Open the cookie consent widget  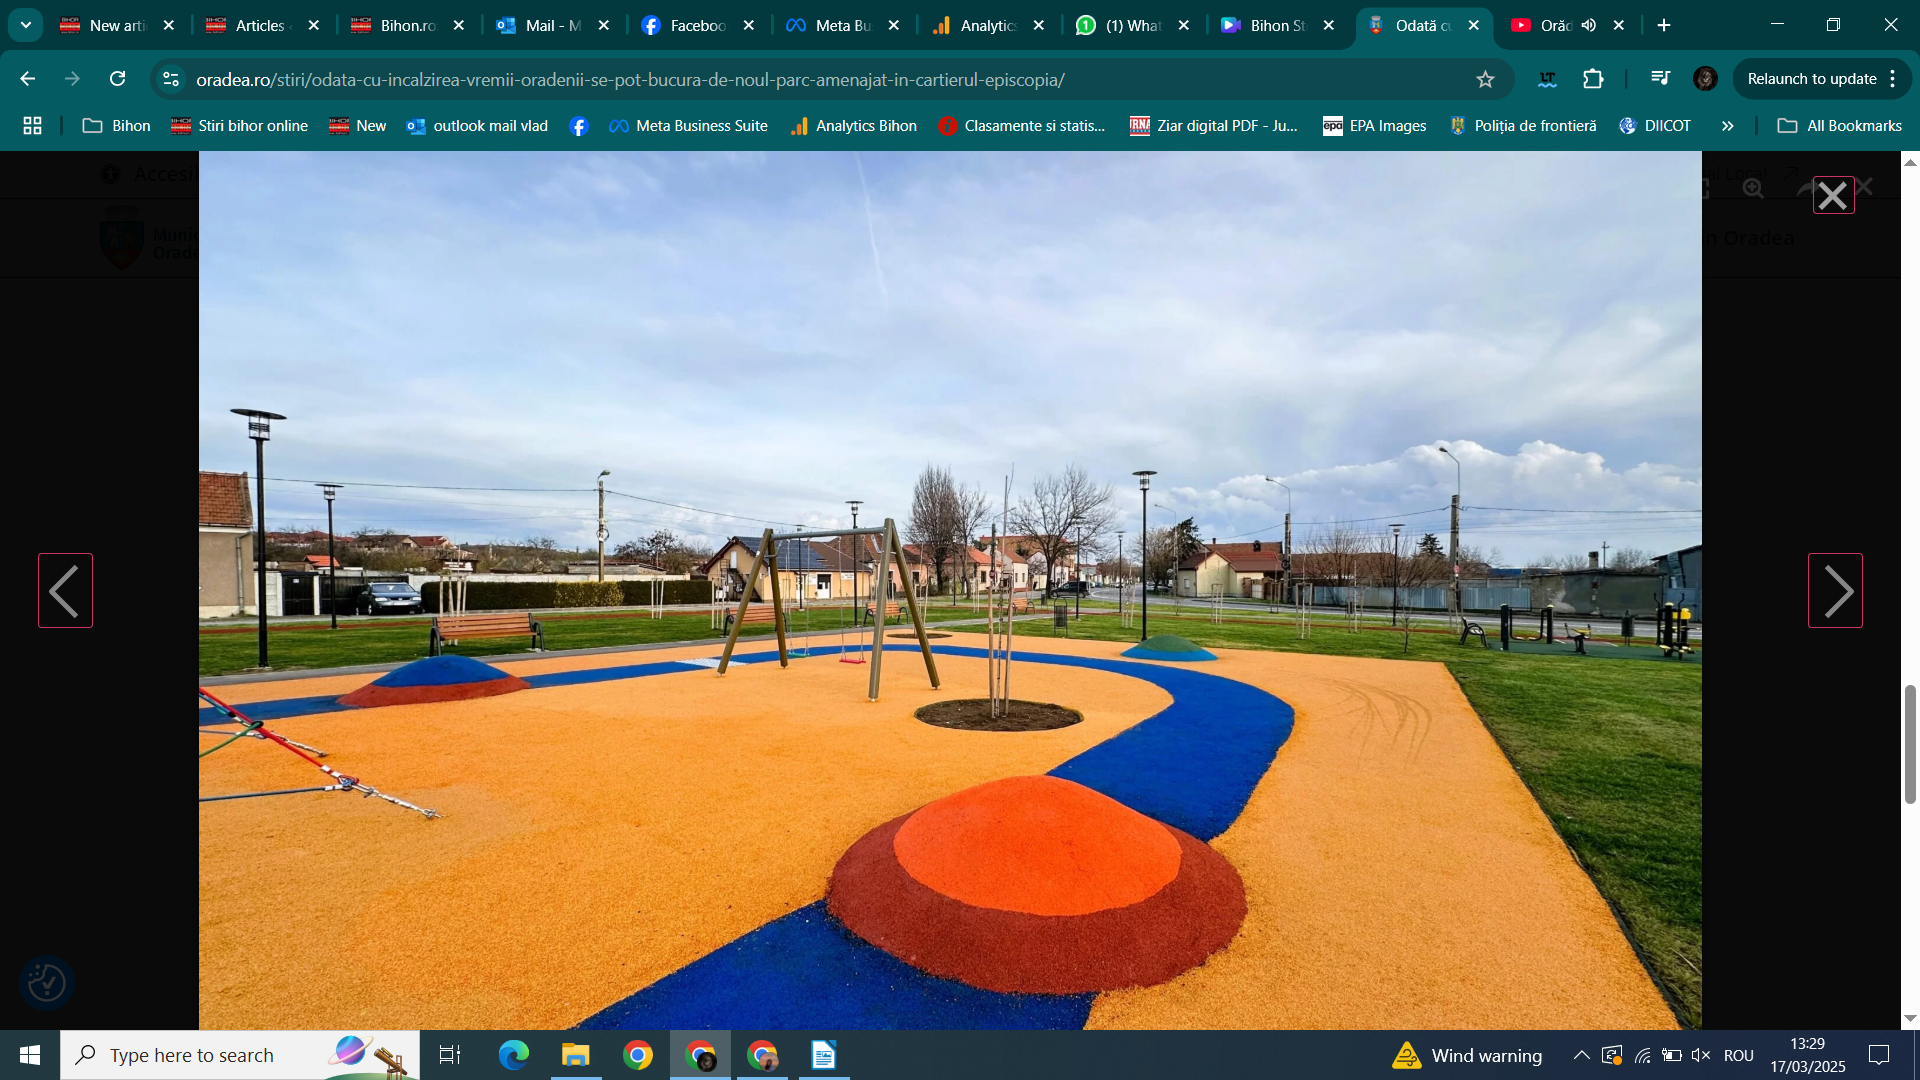tap(46, 983)
